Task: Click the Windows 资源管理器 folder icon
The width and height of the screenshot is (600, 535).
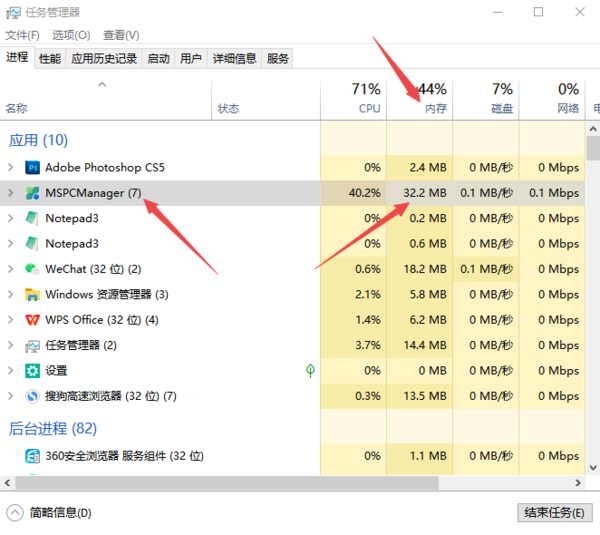Action: point(32,294)
